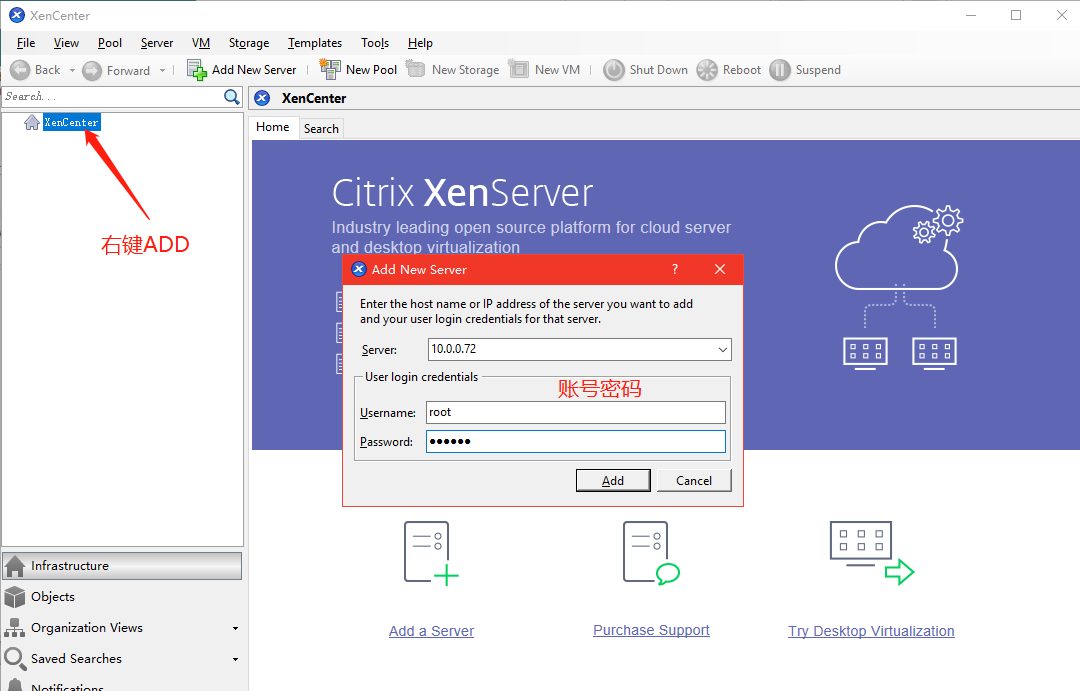The width and height of the screenshot is (1080, 691).
Task: Click New Pool toolbar icon
Action: coord(331,69)
